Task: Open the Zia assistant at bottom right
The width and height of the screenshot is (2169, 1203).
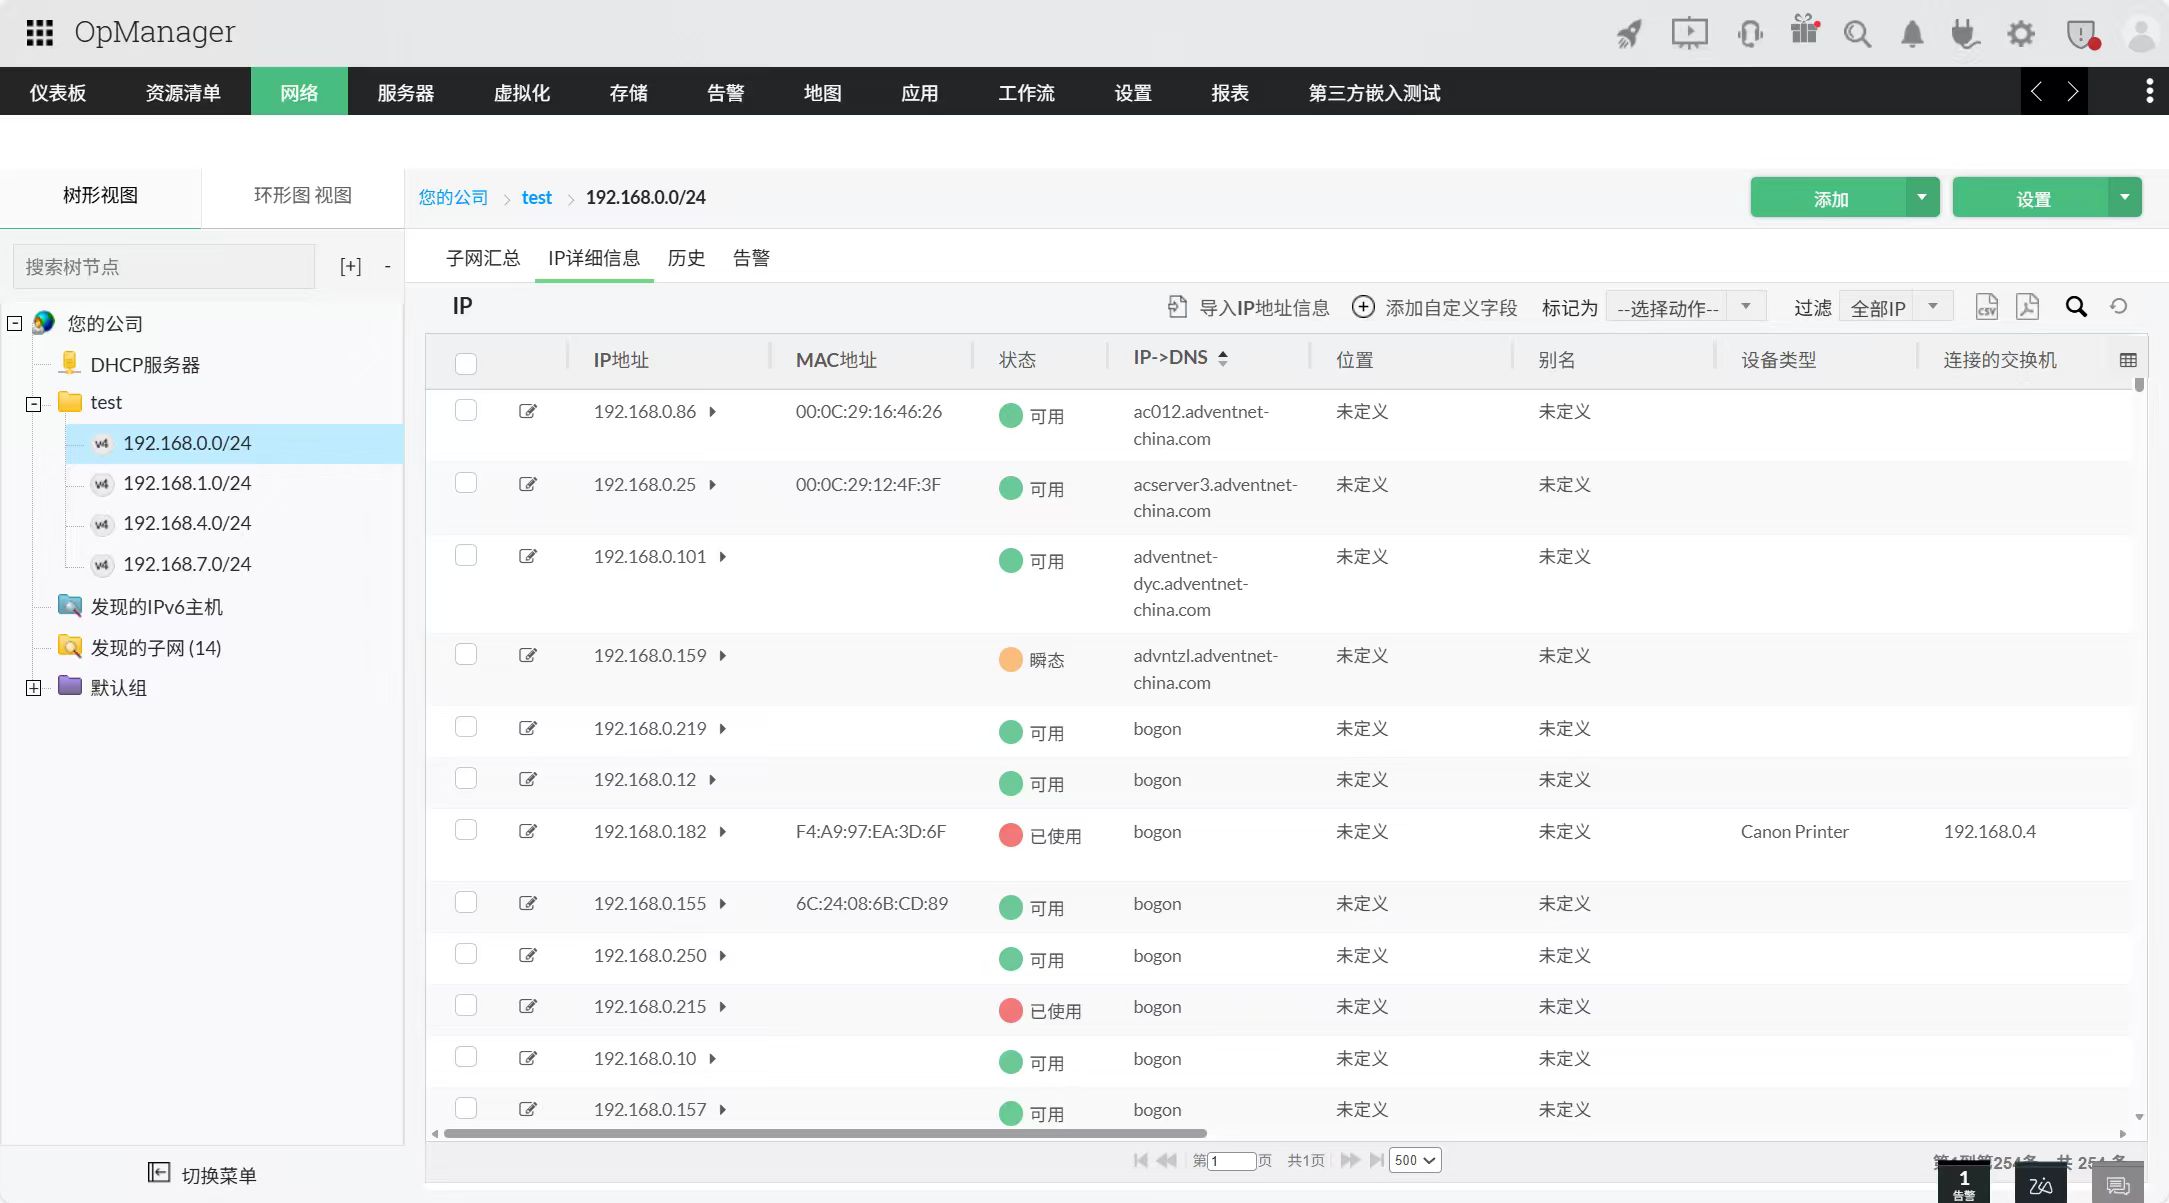Action: (x=2040, y=1185)
